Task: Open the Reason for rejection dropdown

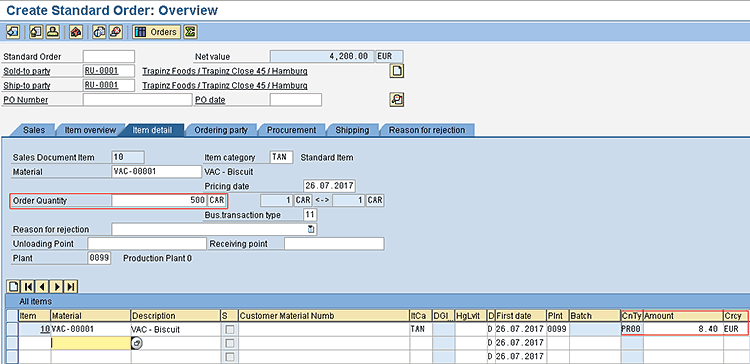Action: click(x=311, y=229)
